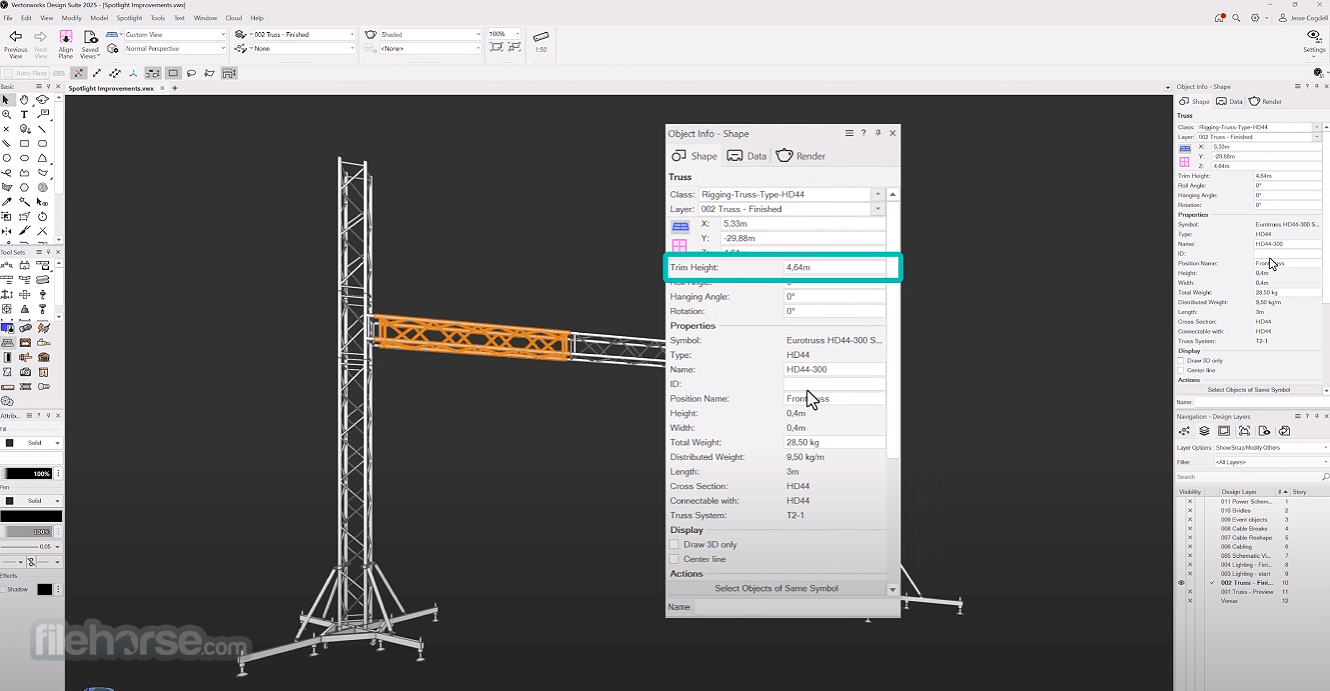Open the Saved Views button
Viewport: 1330px width, 691px height.
pyautogui.click(x=90, y=43)
